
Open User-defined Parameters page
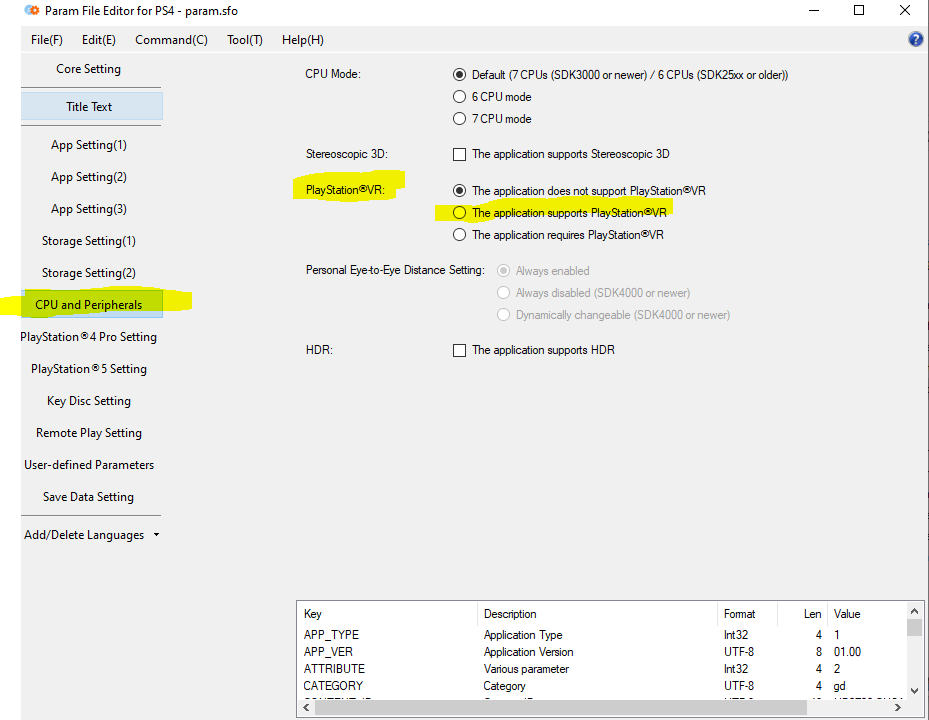89,465
